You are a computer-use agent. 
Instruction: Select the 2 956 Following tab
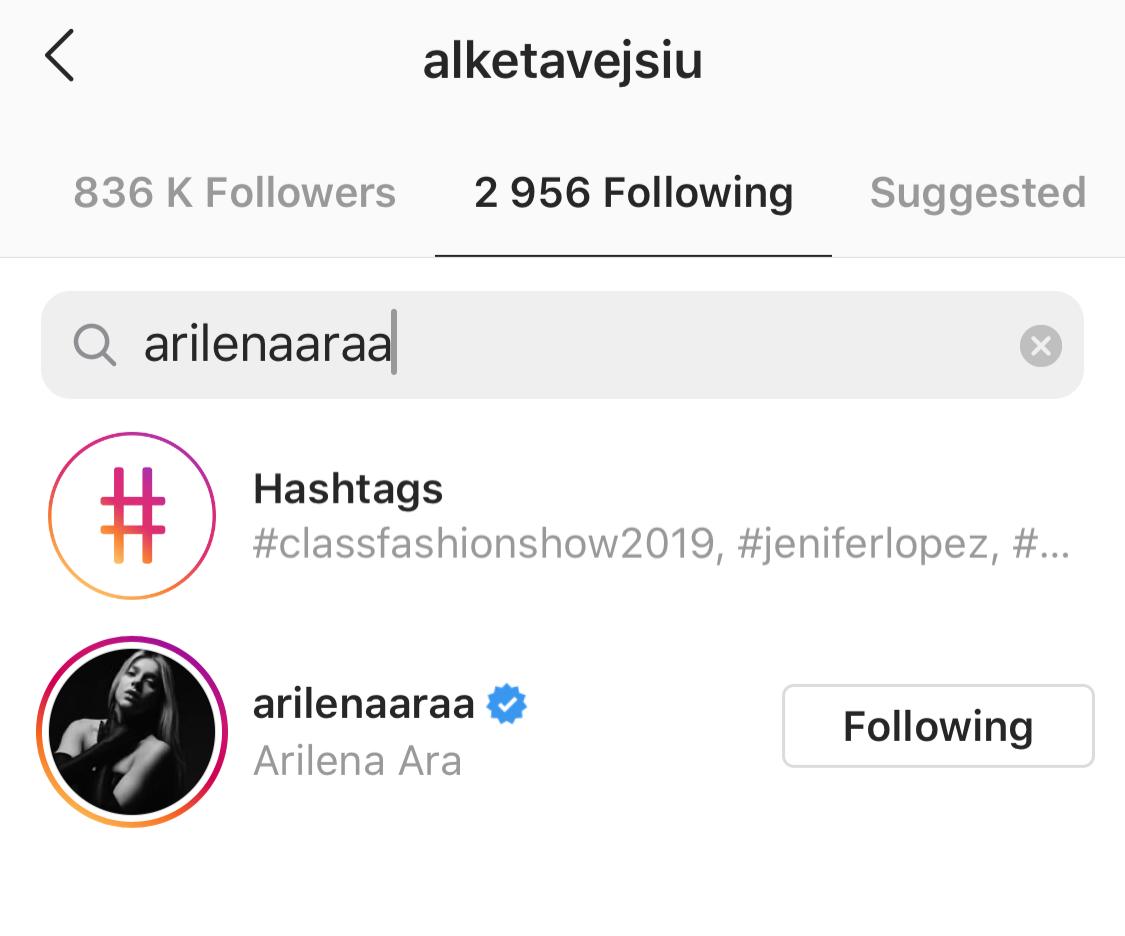pos(634,194)
